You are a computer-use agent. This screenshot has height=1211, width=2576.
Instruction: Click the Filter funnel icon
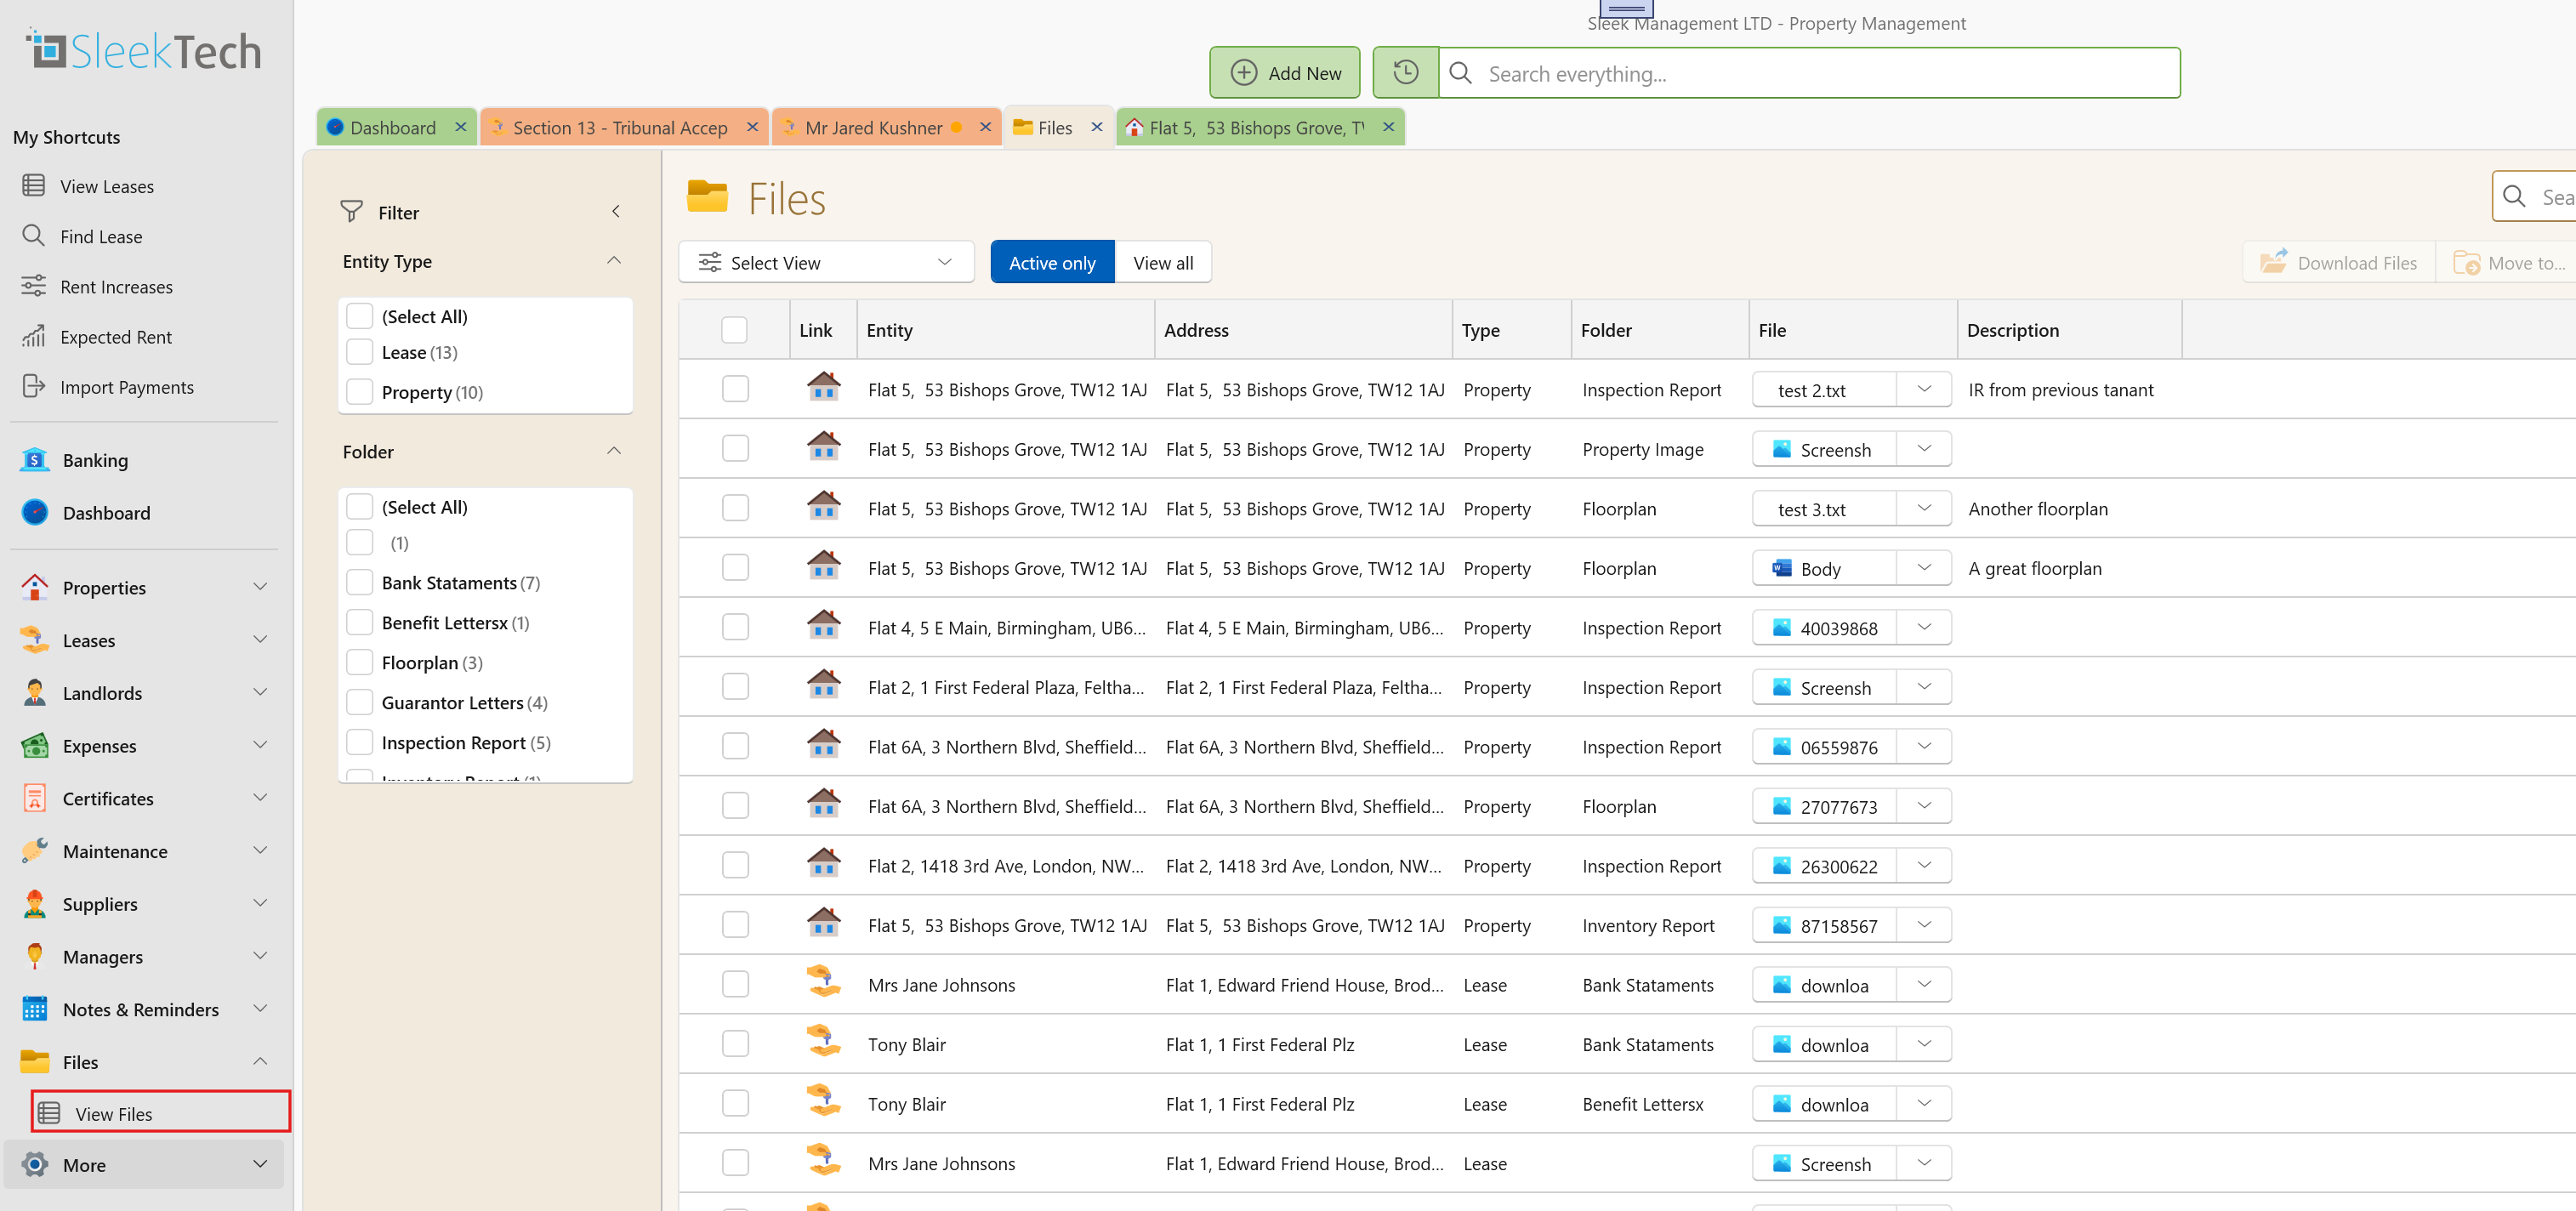tap(351, 212)
